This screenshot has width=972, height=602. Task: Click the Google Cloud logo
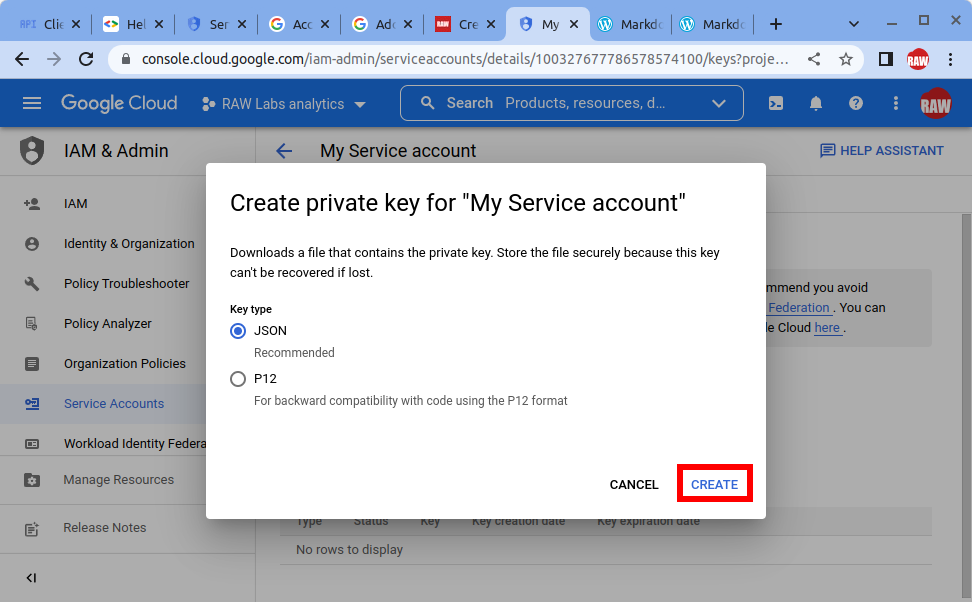coord(119,103)
